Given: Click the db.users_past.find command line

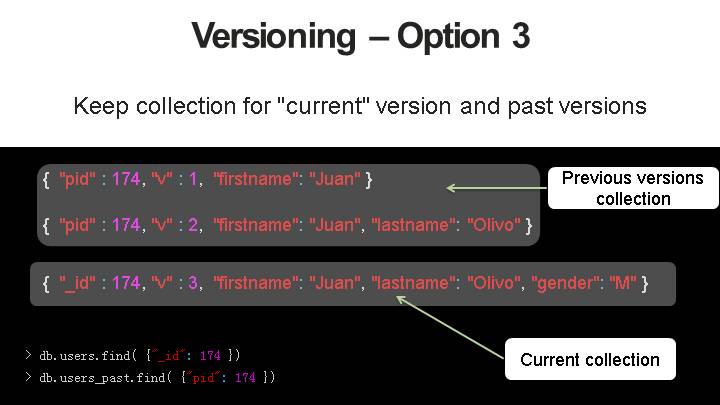Looking at the screenshot, I should pyautogui.click(x=150, y=377).
